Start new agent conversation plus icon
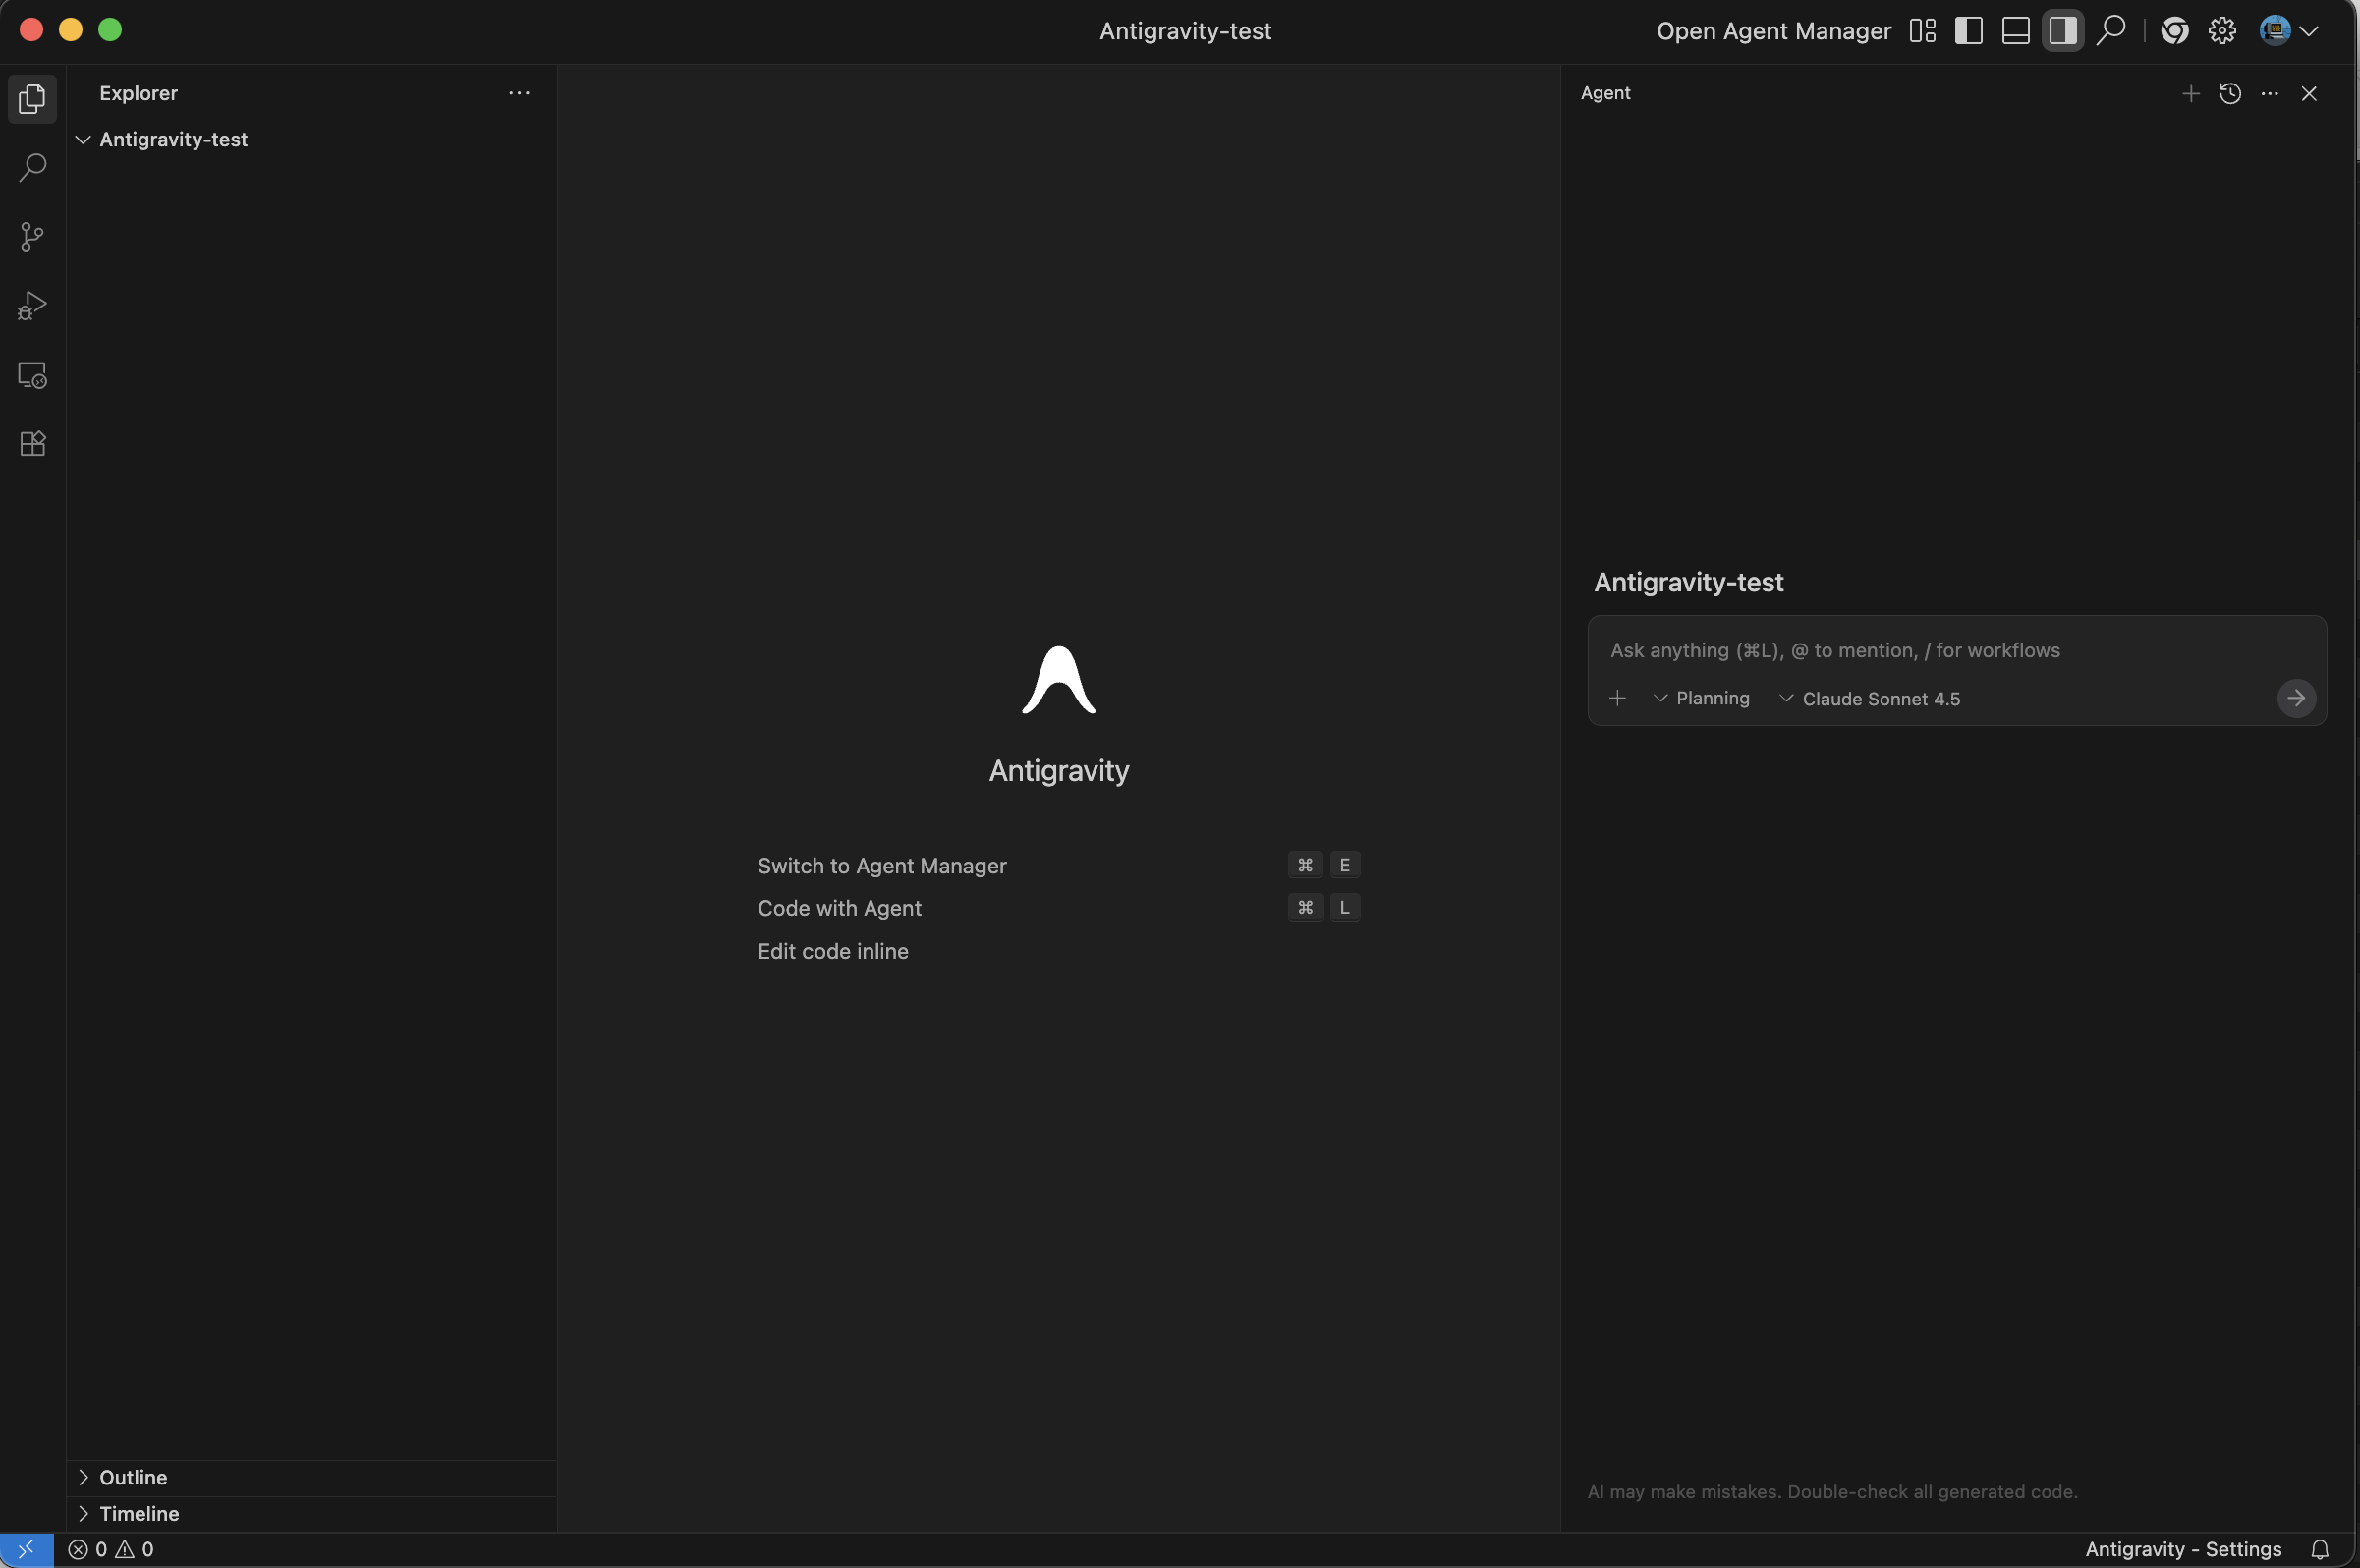 [2190, 93]
